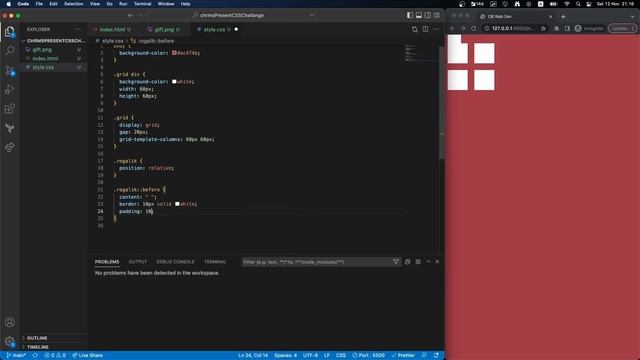Click errors and warnings count in status bar
The width and height of the screenshot is (640, 360).
55,356
